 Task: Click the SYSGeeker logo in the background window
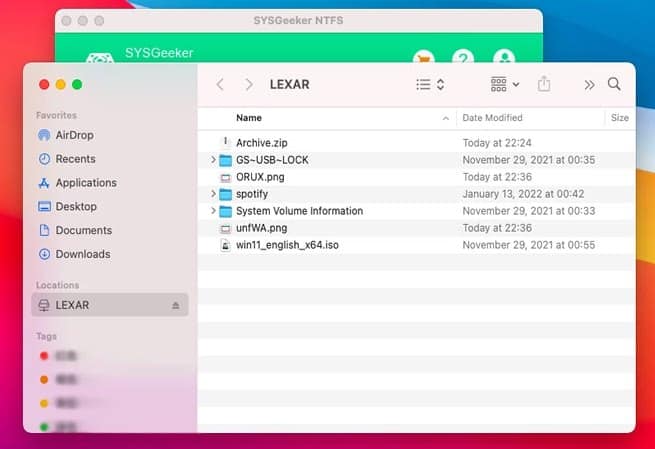tap(100, 58)
